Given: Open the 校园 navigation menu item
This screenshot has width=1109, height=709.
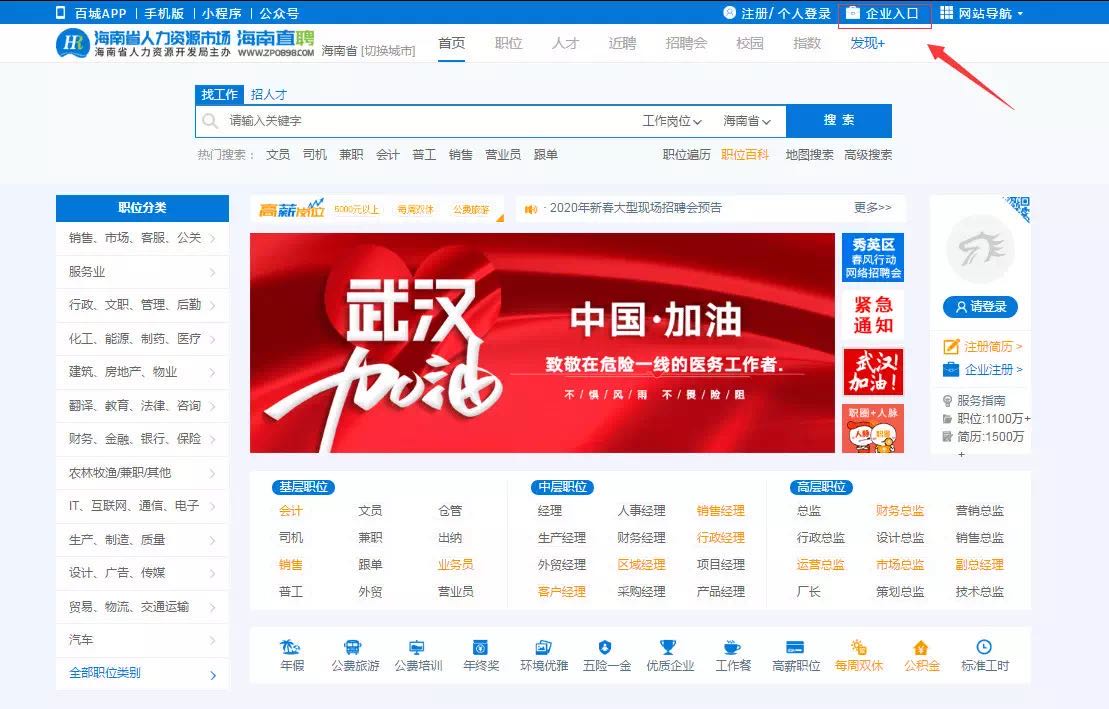Looking at the screenshot, I should click(x=749, y=43).
